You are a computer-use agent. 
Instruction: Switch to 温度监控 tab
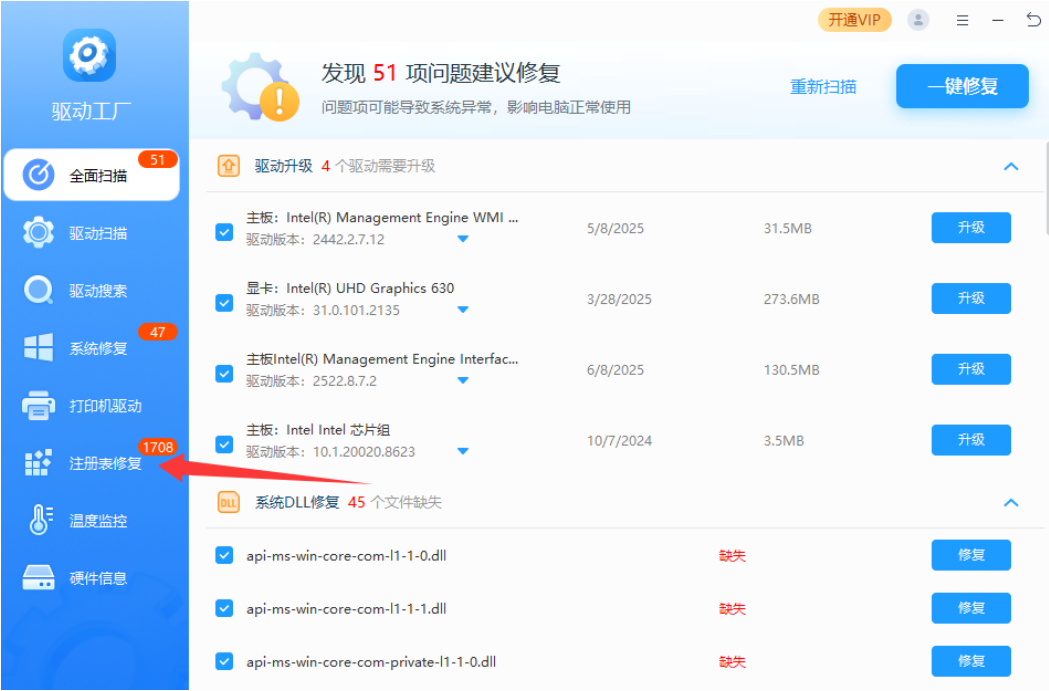click(x=92, y=520)
